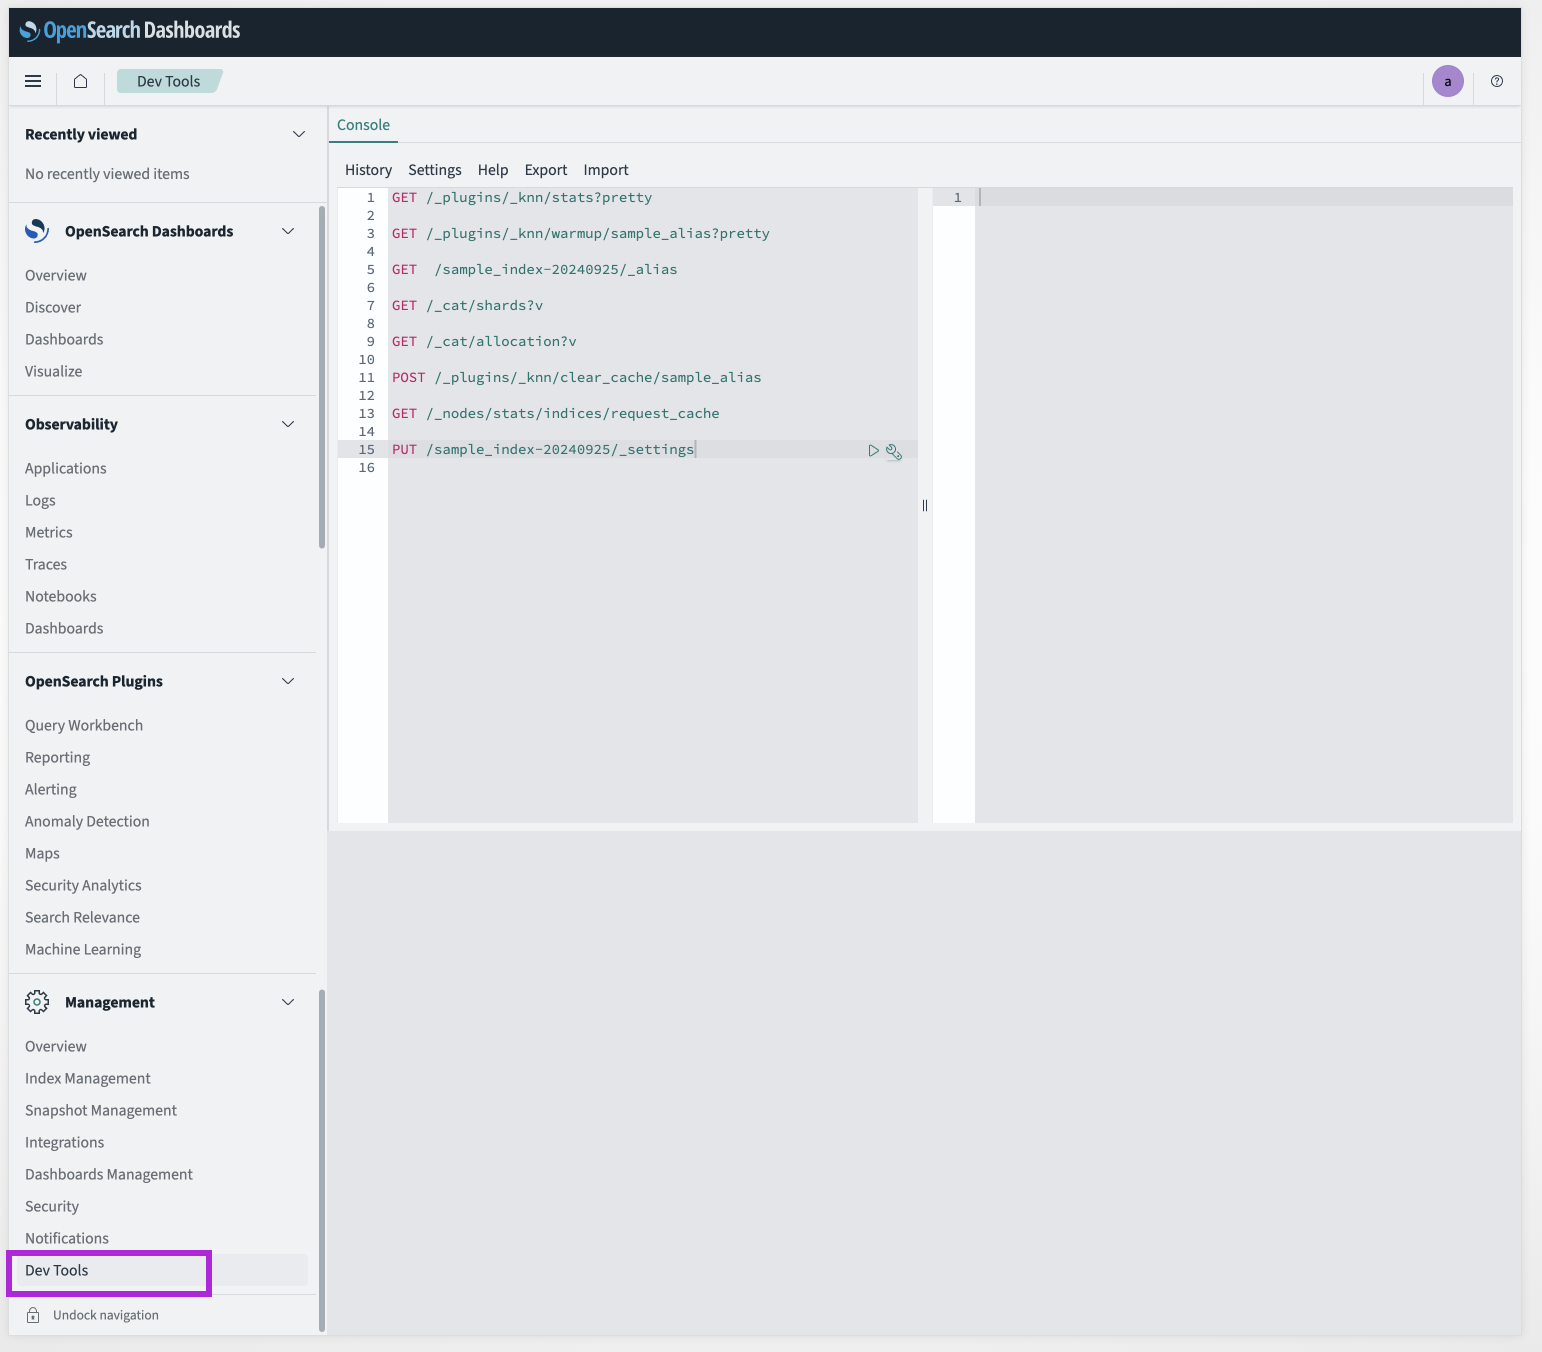
Task: Open Anomaly Detection
Action: [x=87, y=821]
